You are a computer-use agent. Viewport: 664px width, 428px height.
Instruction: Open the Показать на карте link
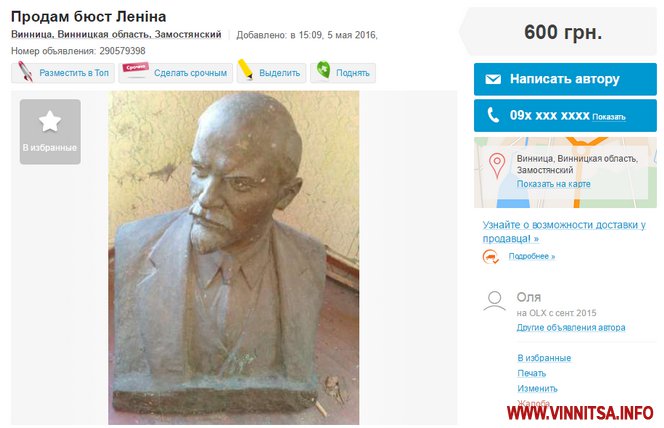pyautogui.click(x=553, y=184)
